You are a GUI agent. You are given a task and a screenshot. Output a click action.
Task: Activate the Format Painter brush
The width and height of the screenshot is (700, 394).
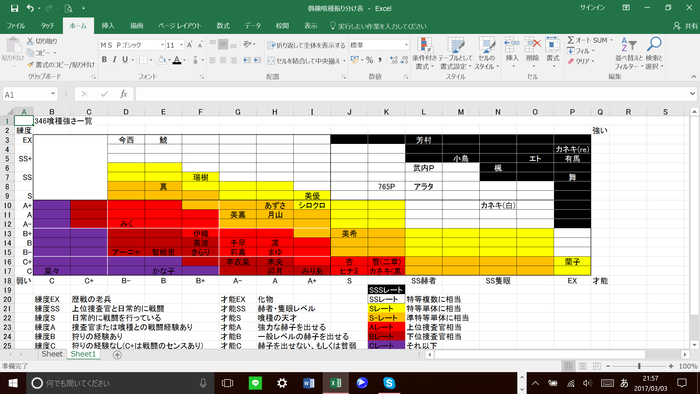(x=30, y=65)
